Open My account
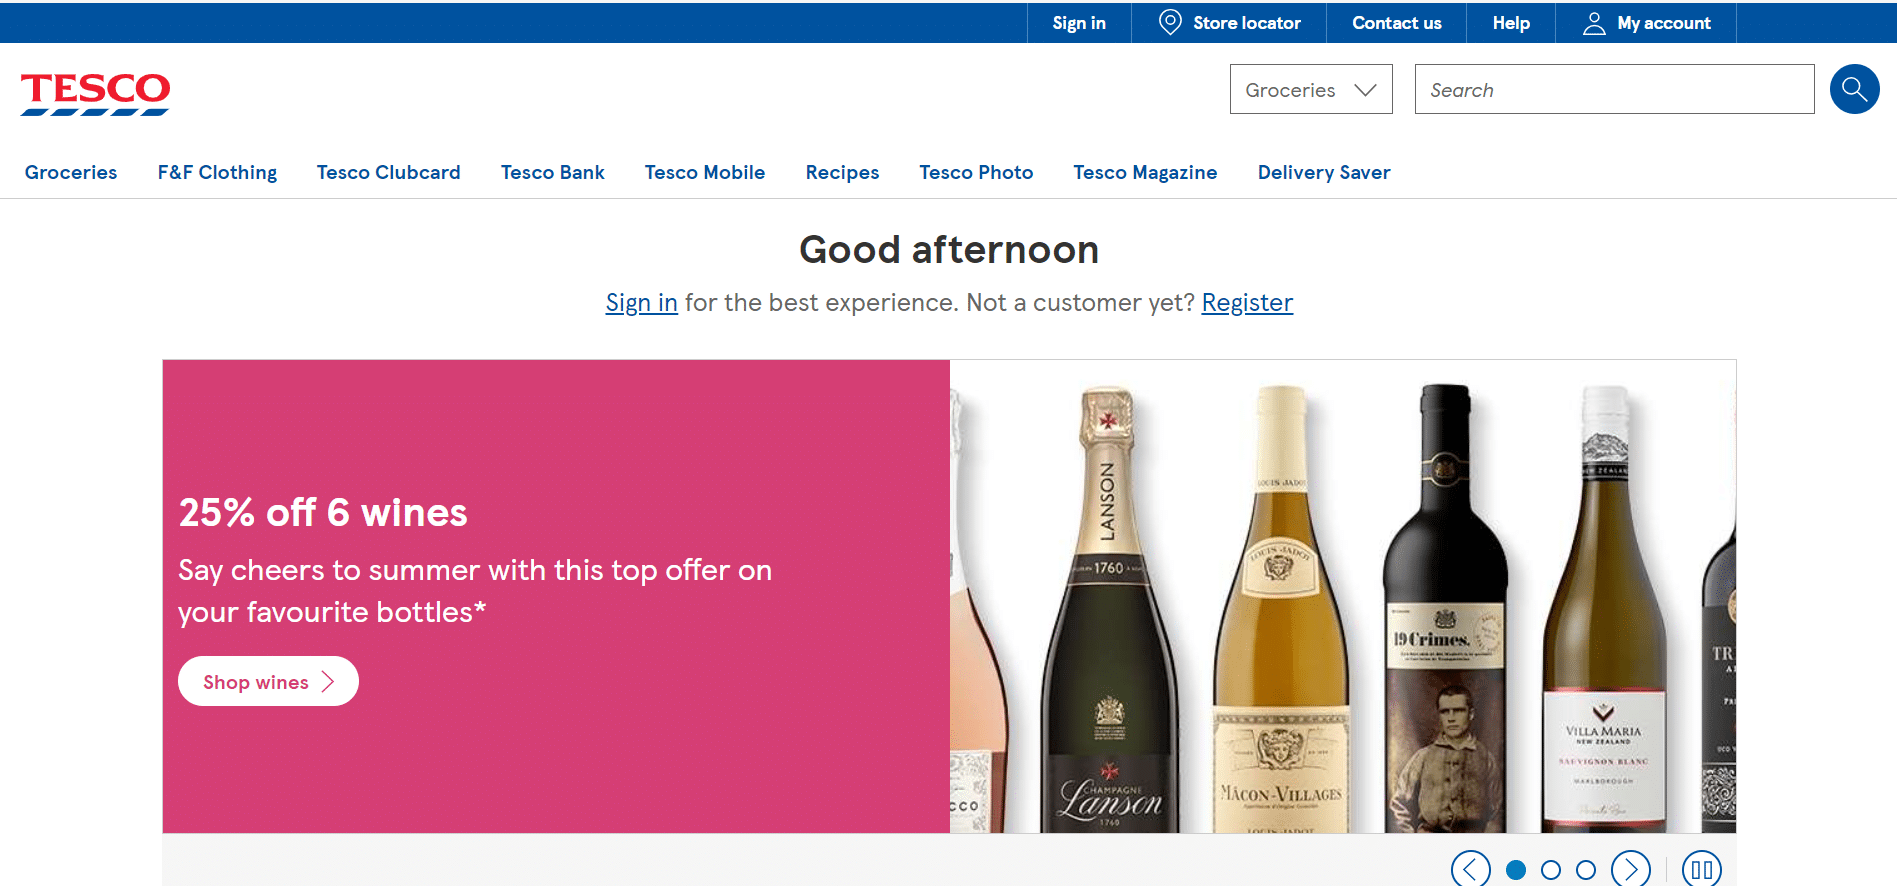The image size is (1897, 886). tap(1646, 23)
